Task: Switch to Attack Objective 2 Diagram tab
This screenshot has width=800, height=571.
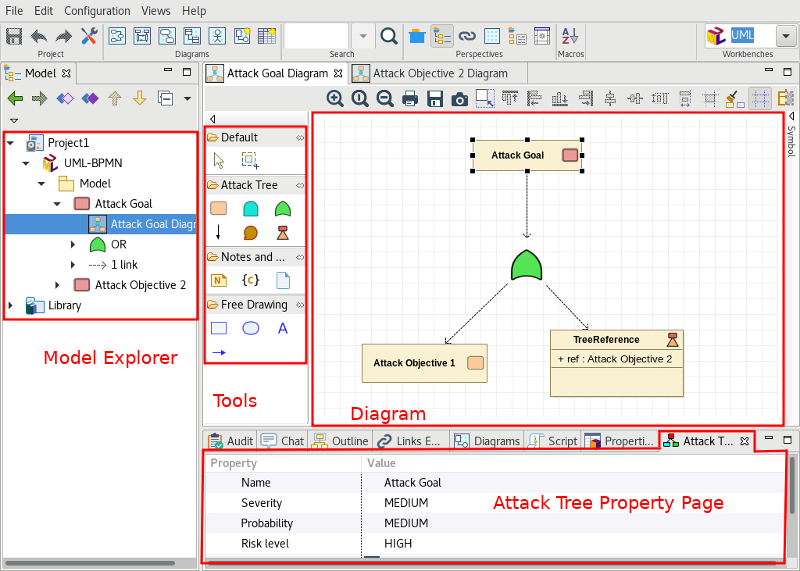Action: [439, 73]
